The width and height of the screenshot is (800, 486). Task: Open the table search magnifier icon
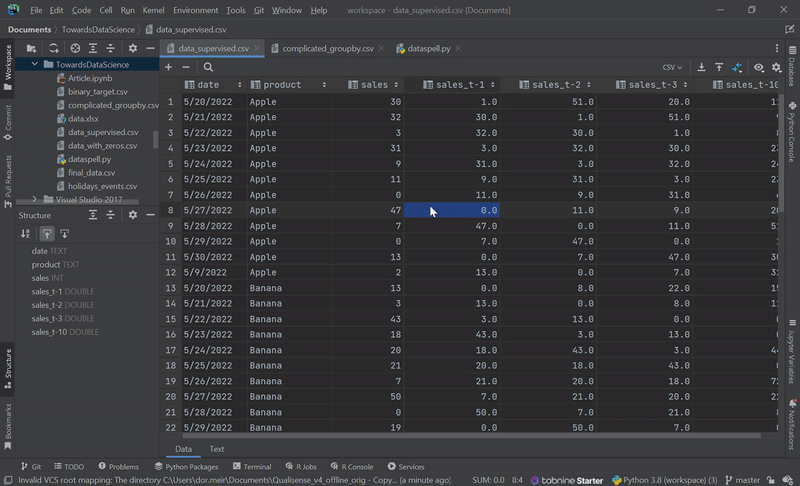(208, 67)
